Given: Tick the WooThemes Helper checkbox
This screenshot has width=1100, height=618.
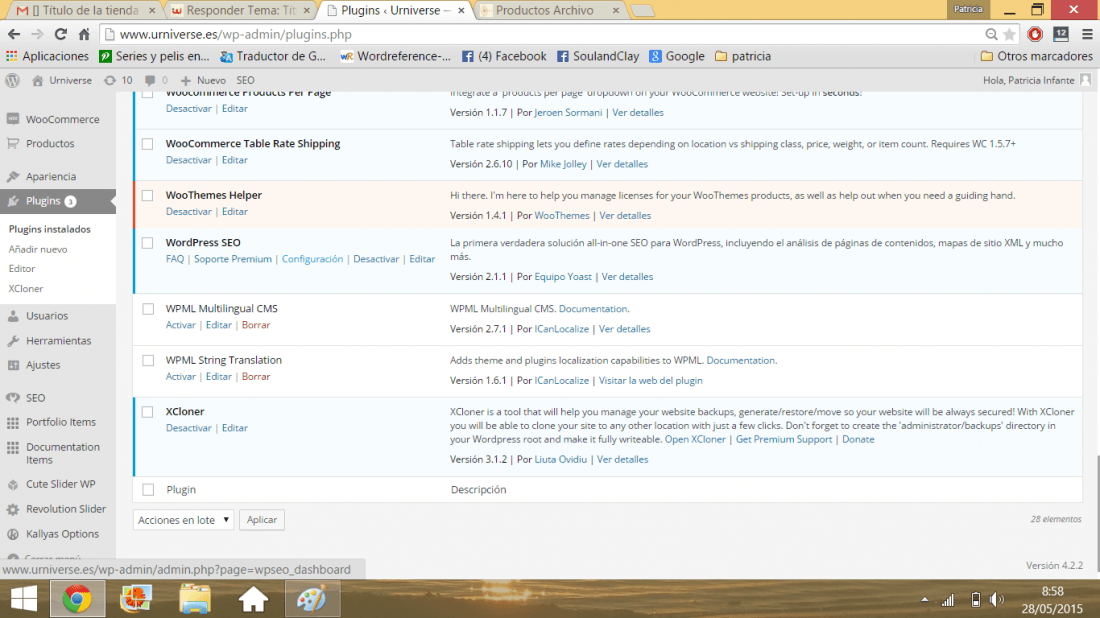Looking at the screenshot, I should coord(147,196).
